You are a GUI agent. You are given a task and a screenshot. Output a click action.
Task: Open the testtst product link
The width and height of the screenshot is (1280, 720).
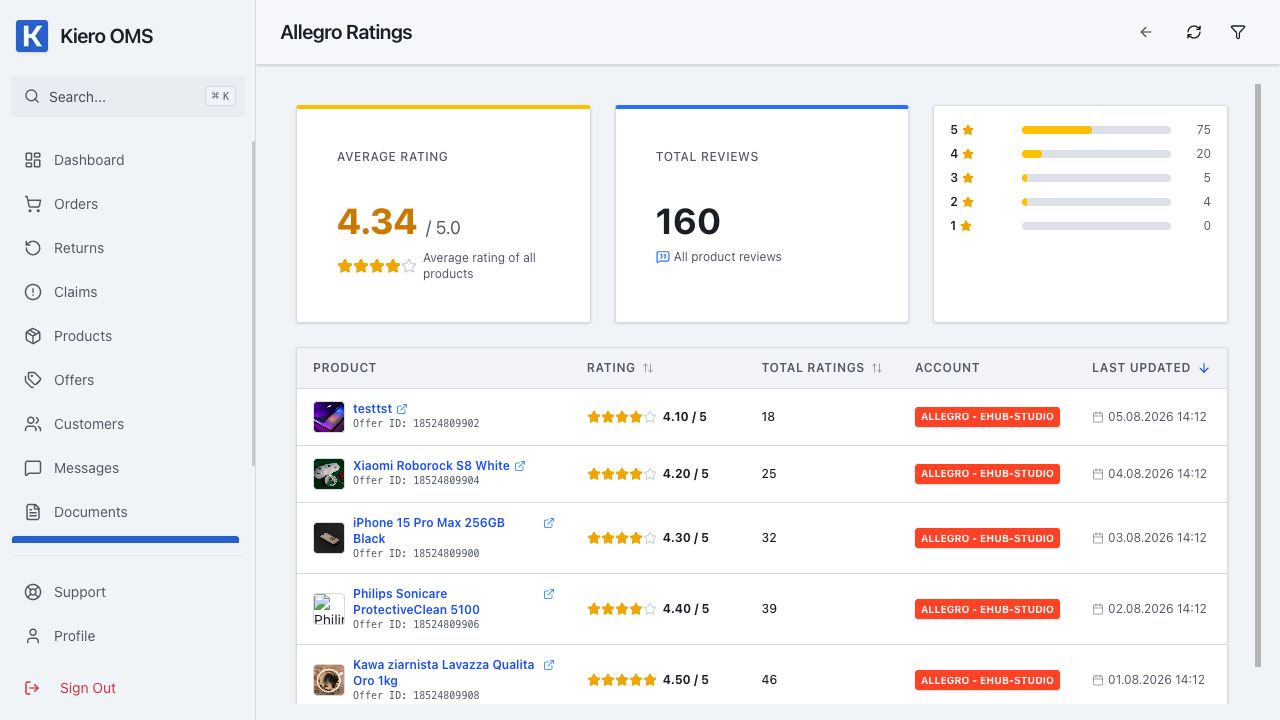click(372, 409)
